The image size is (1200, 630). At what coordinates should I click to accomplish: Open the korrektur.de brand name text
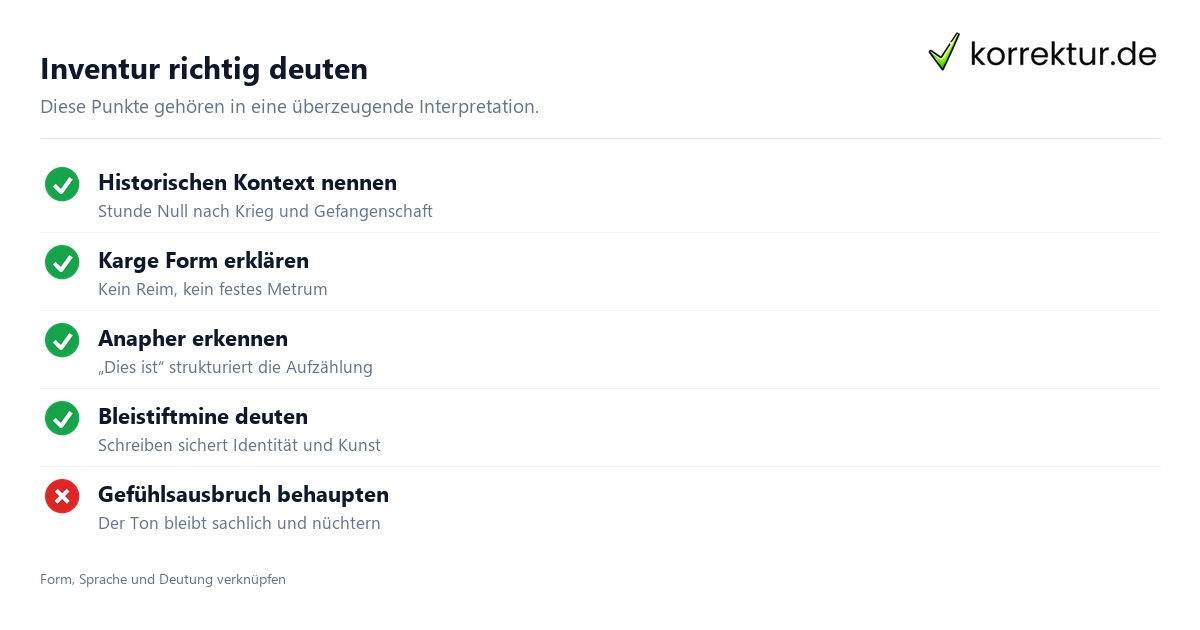click(x=1063, y=54)
